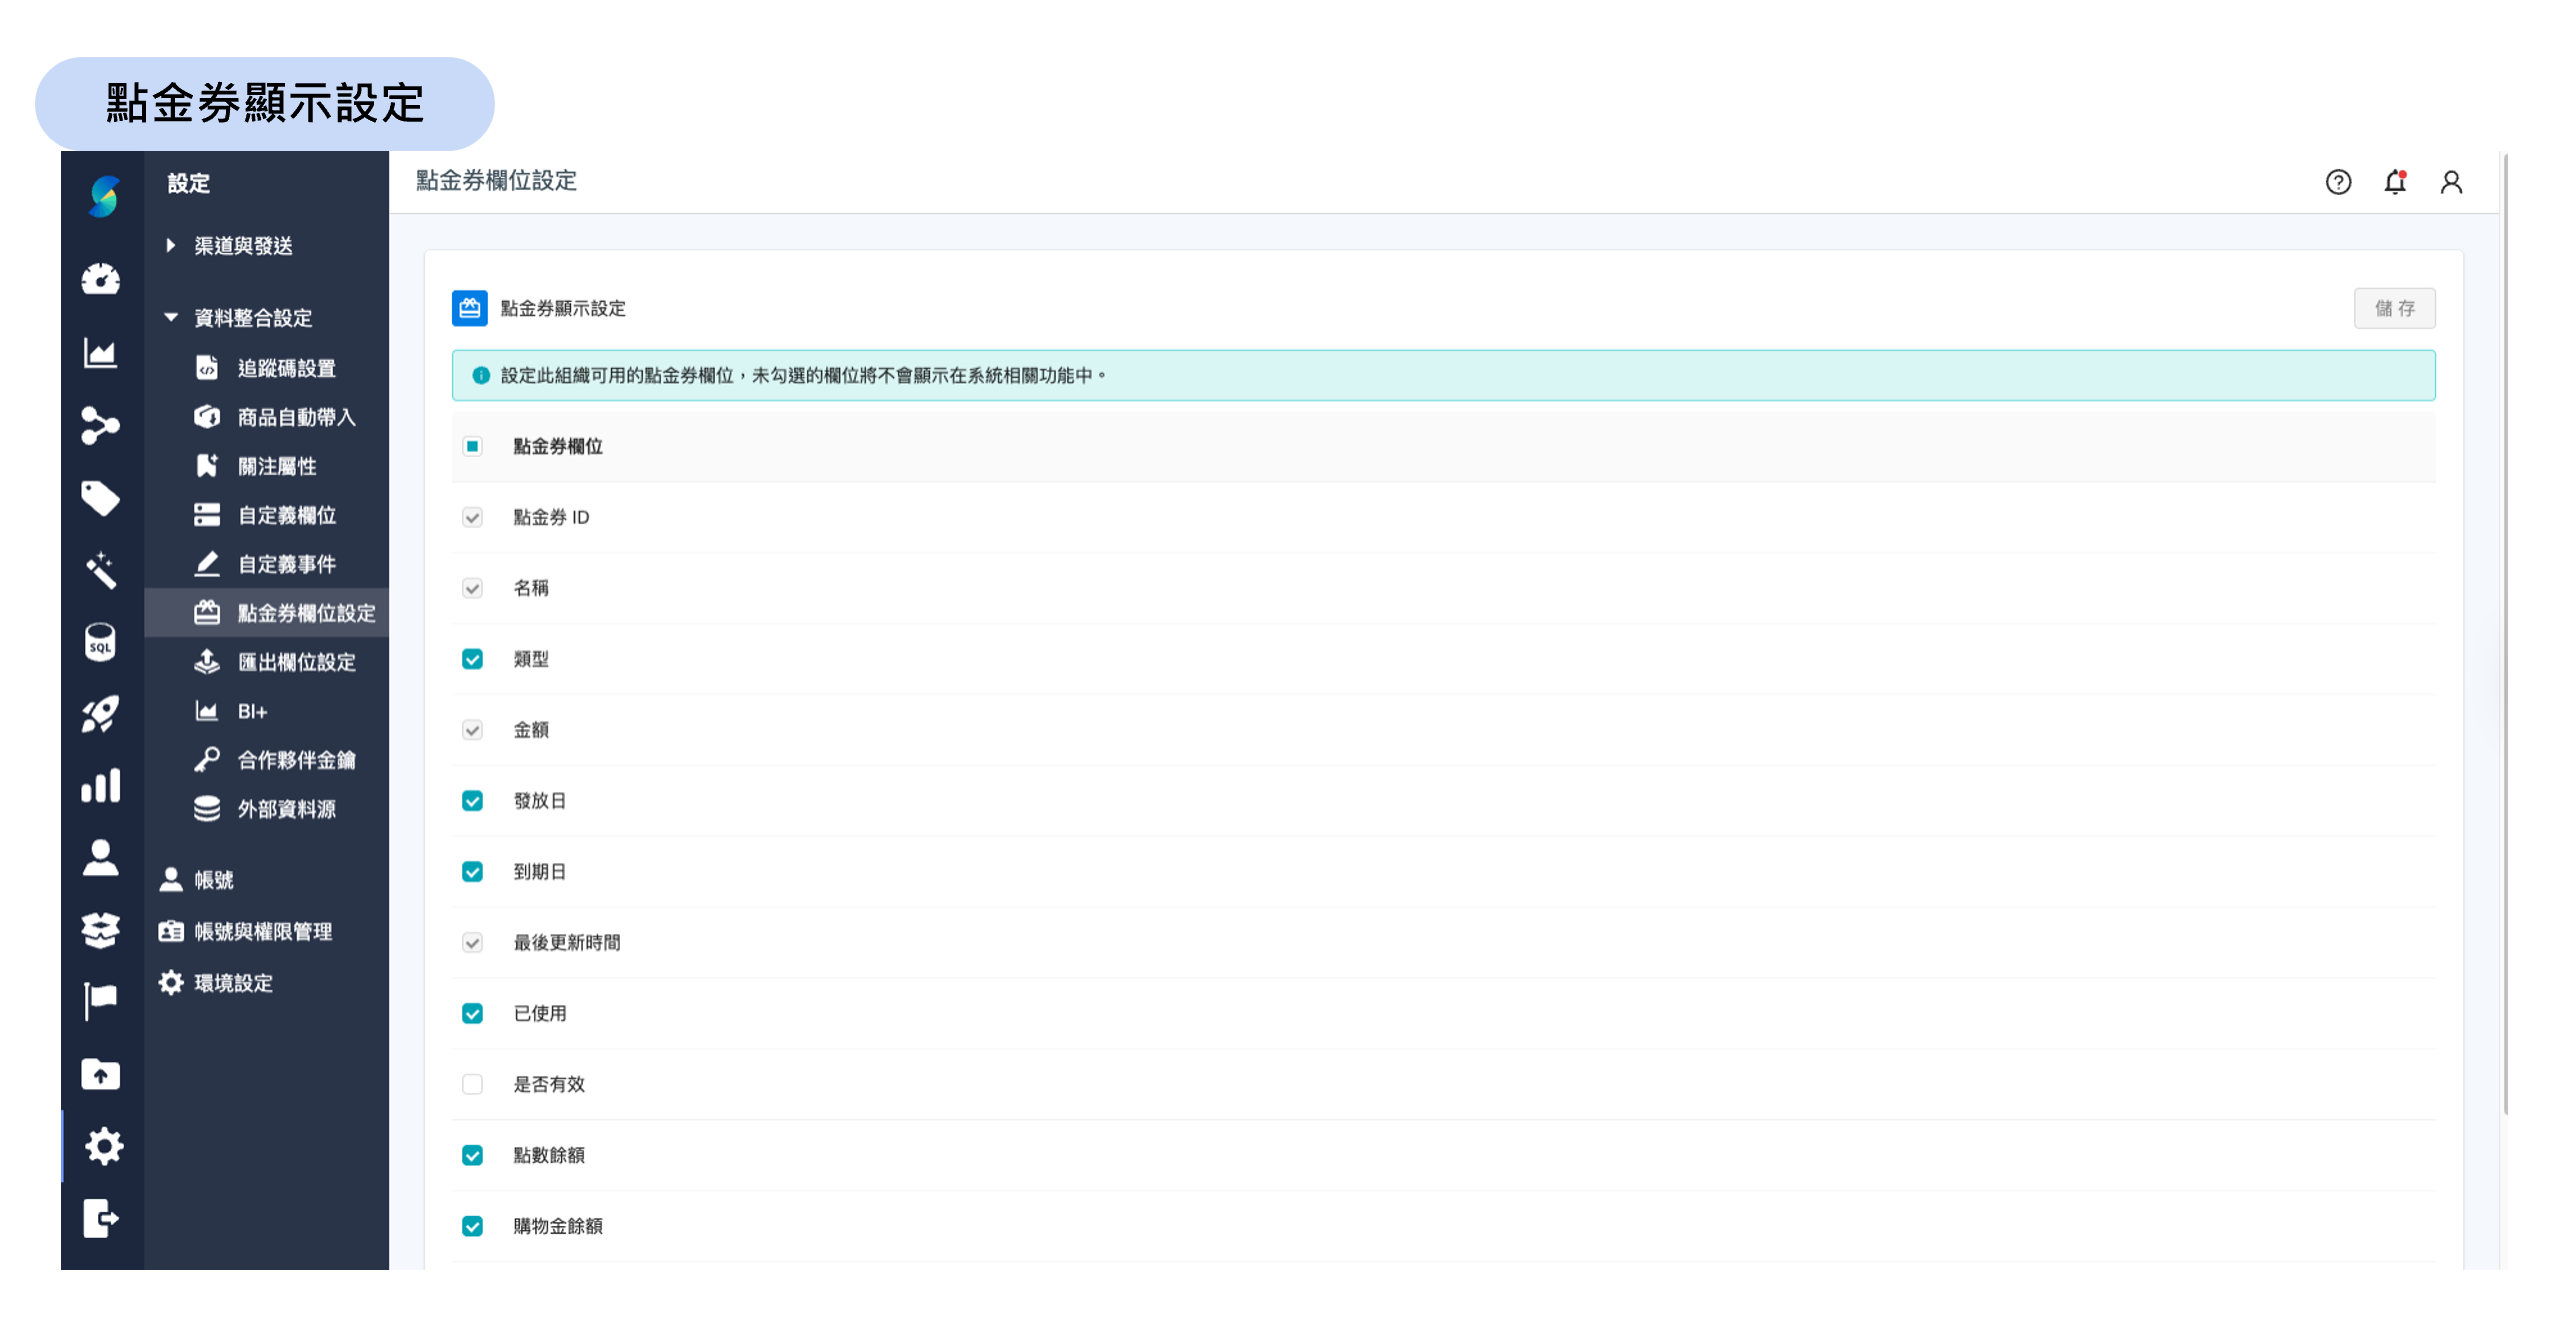The image size is (2565, 1342).
Task: Click the vertical page scrollbar
Action: [2504, 640]
